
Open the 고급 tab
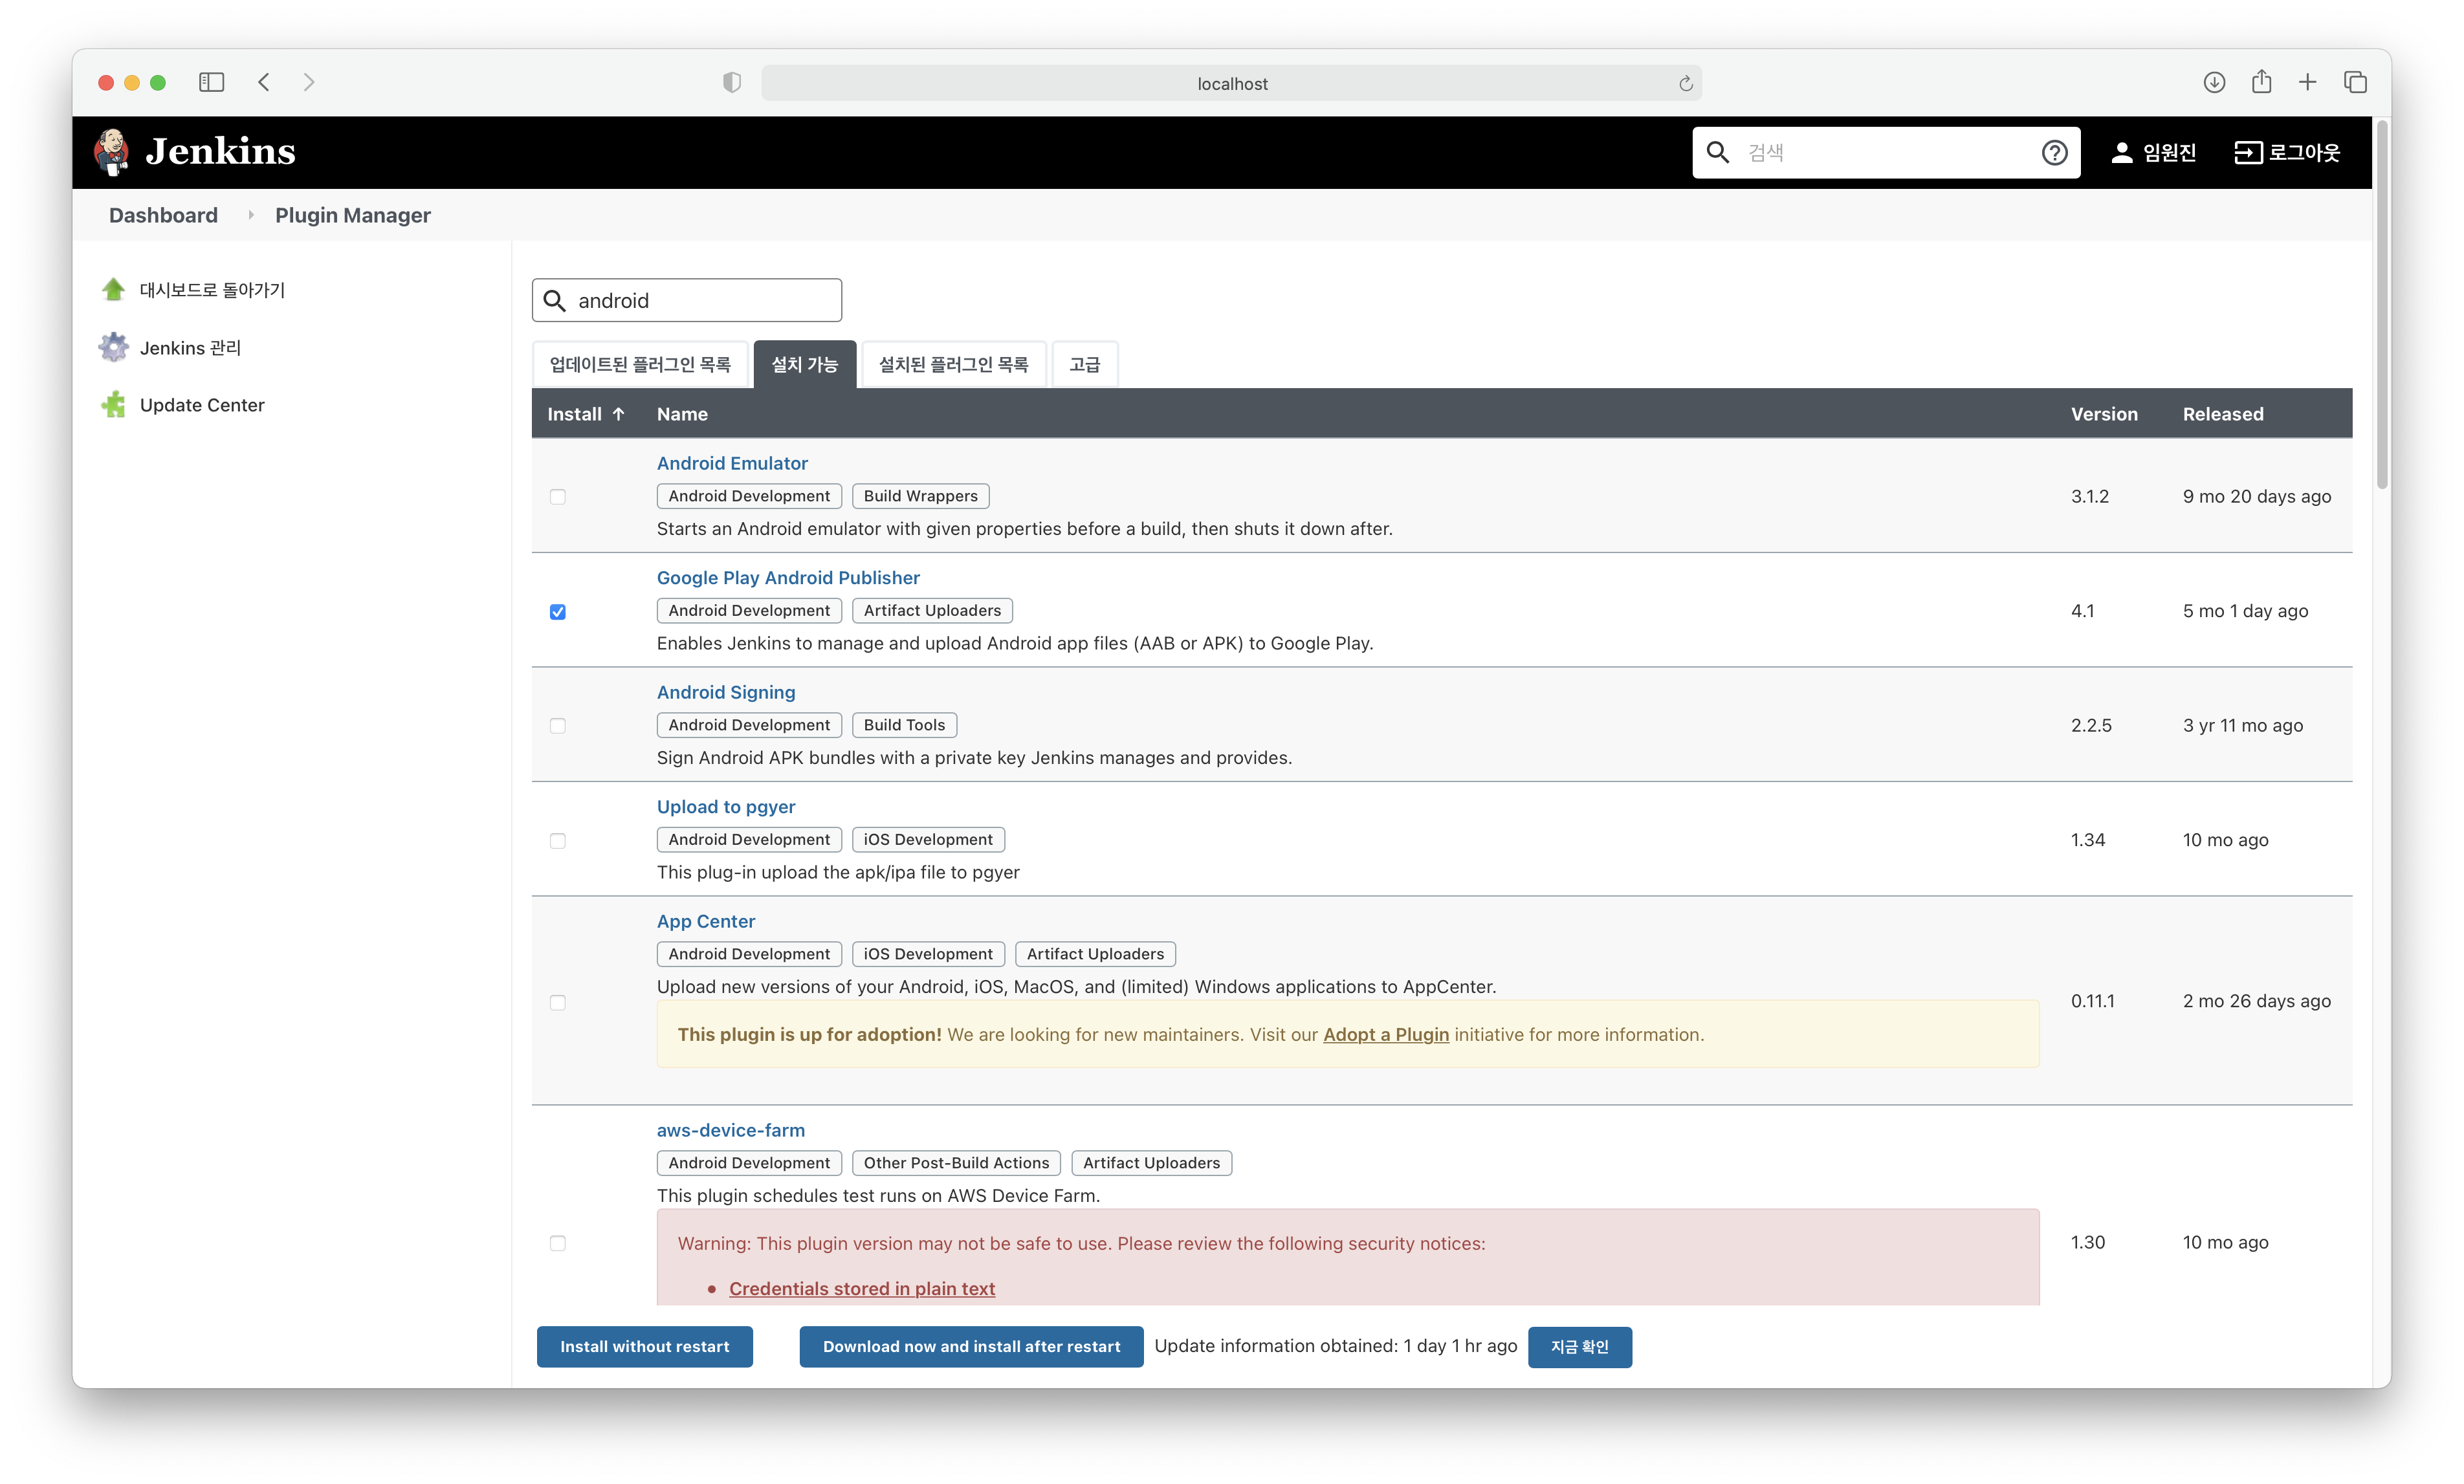click(1084, 365)
